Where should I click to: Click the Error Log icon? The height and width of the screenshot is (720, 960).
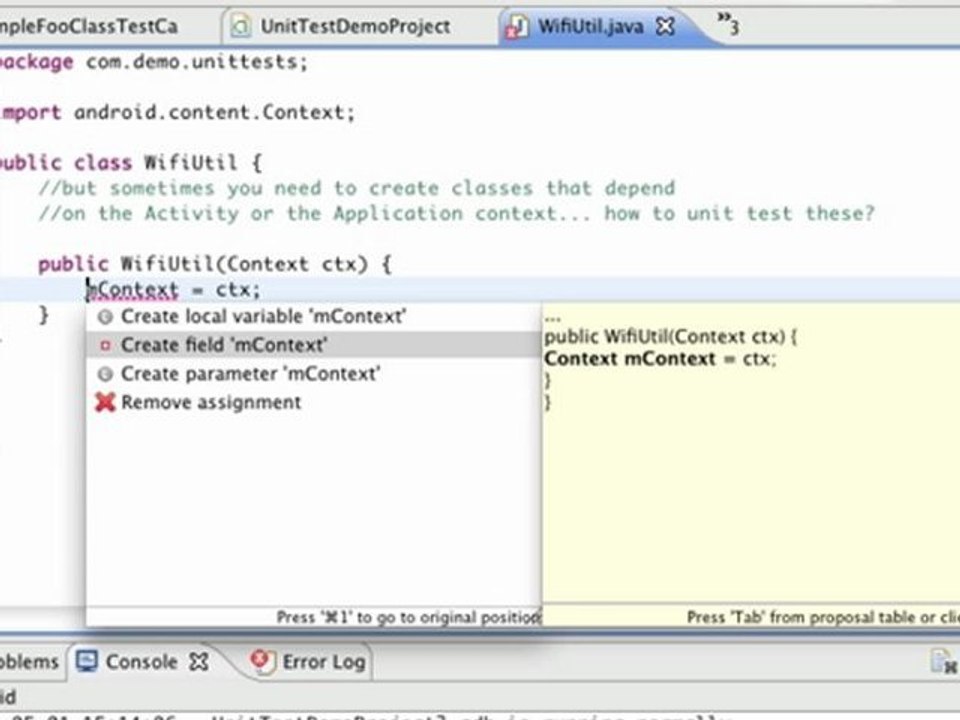pyautogui.click(x=262, y=662)
